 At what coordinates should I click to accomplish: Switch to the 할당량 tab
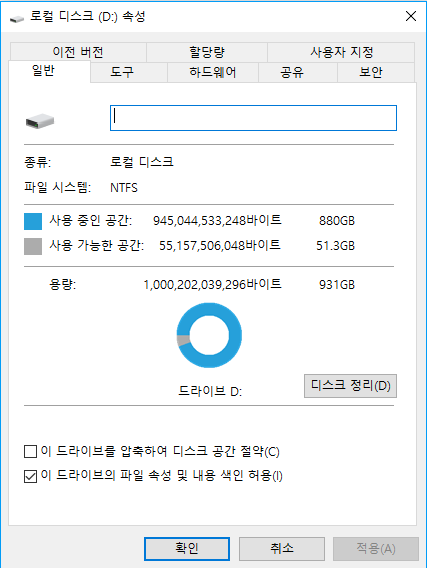click(x=207, y=52)
